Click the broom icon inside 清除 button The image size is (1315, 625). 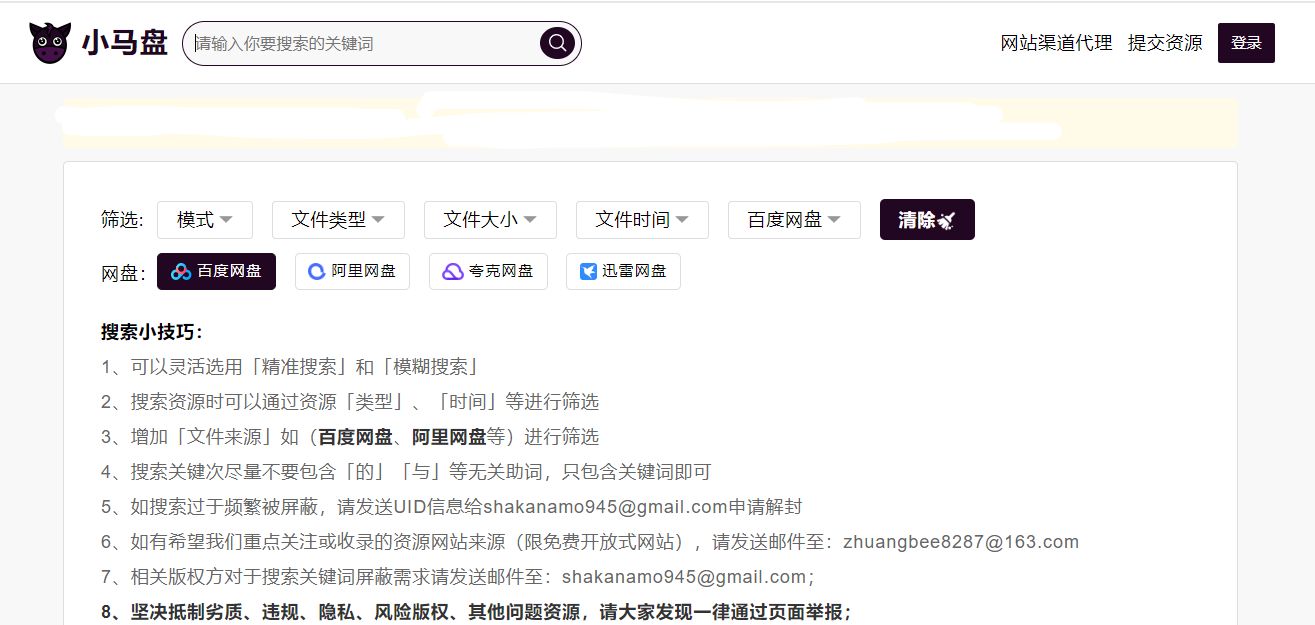click(x=948, y=219)
